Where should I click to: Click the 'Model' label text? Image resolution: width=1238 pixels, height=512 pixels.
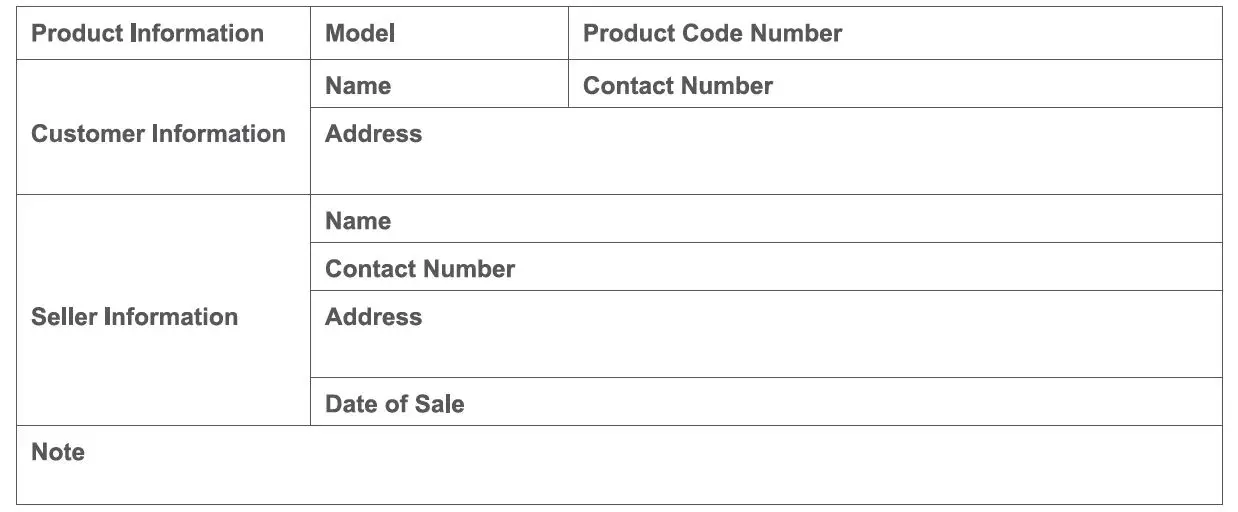click(360, 33)
